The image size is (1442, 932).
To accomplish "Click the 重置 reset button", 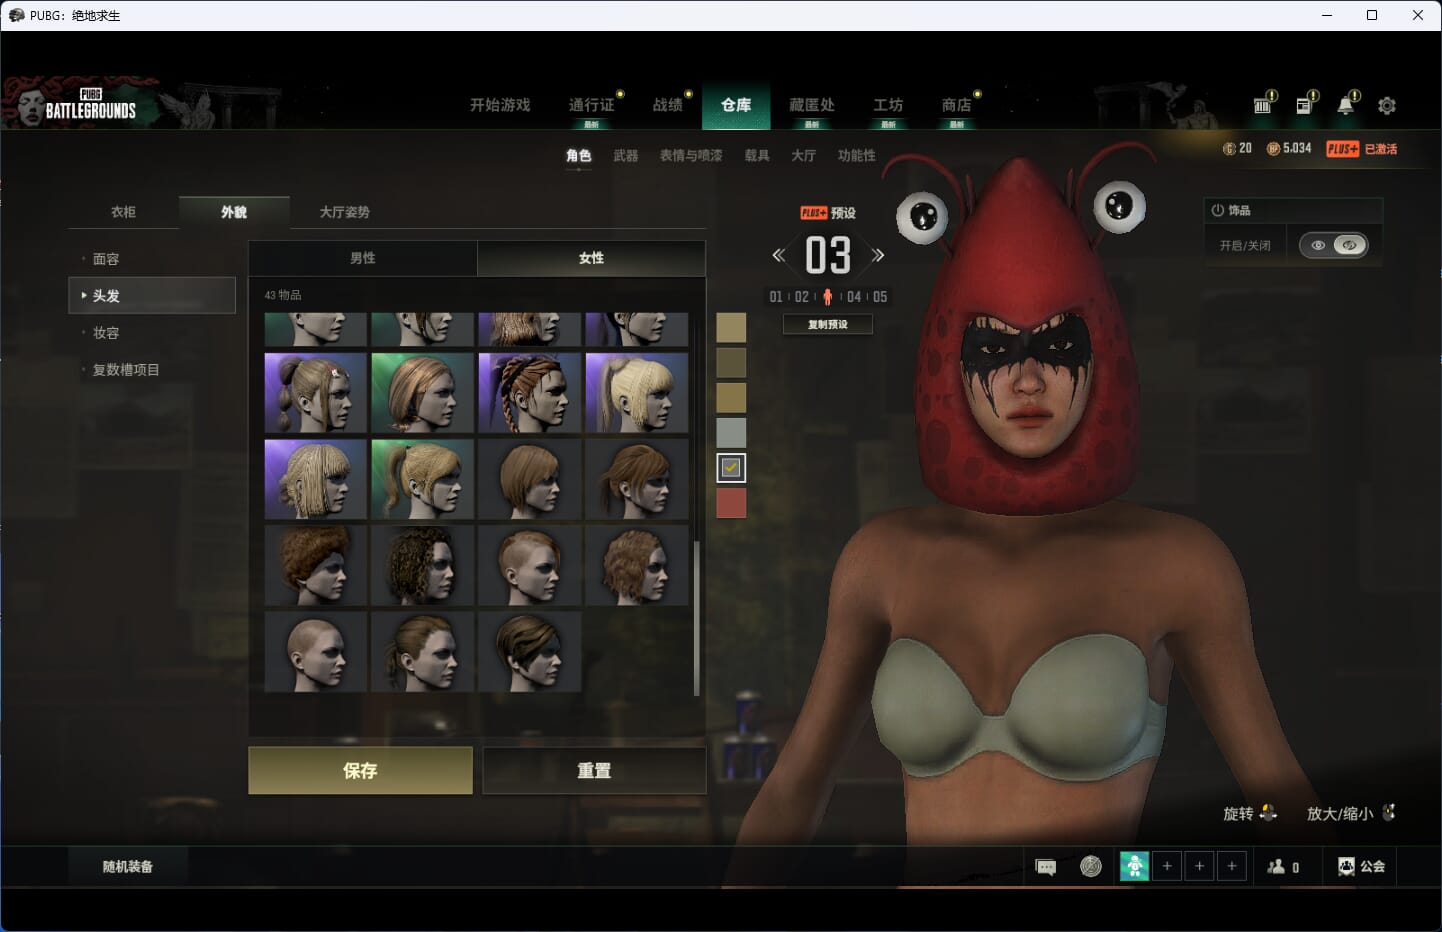I will click(594, 770).
